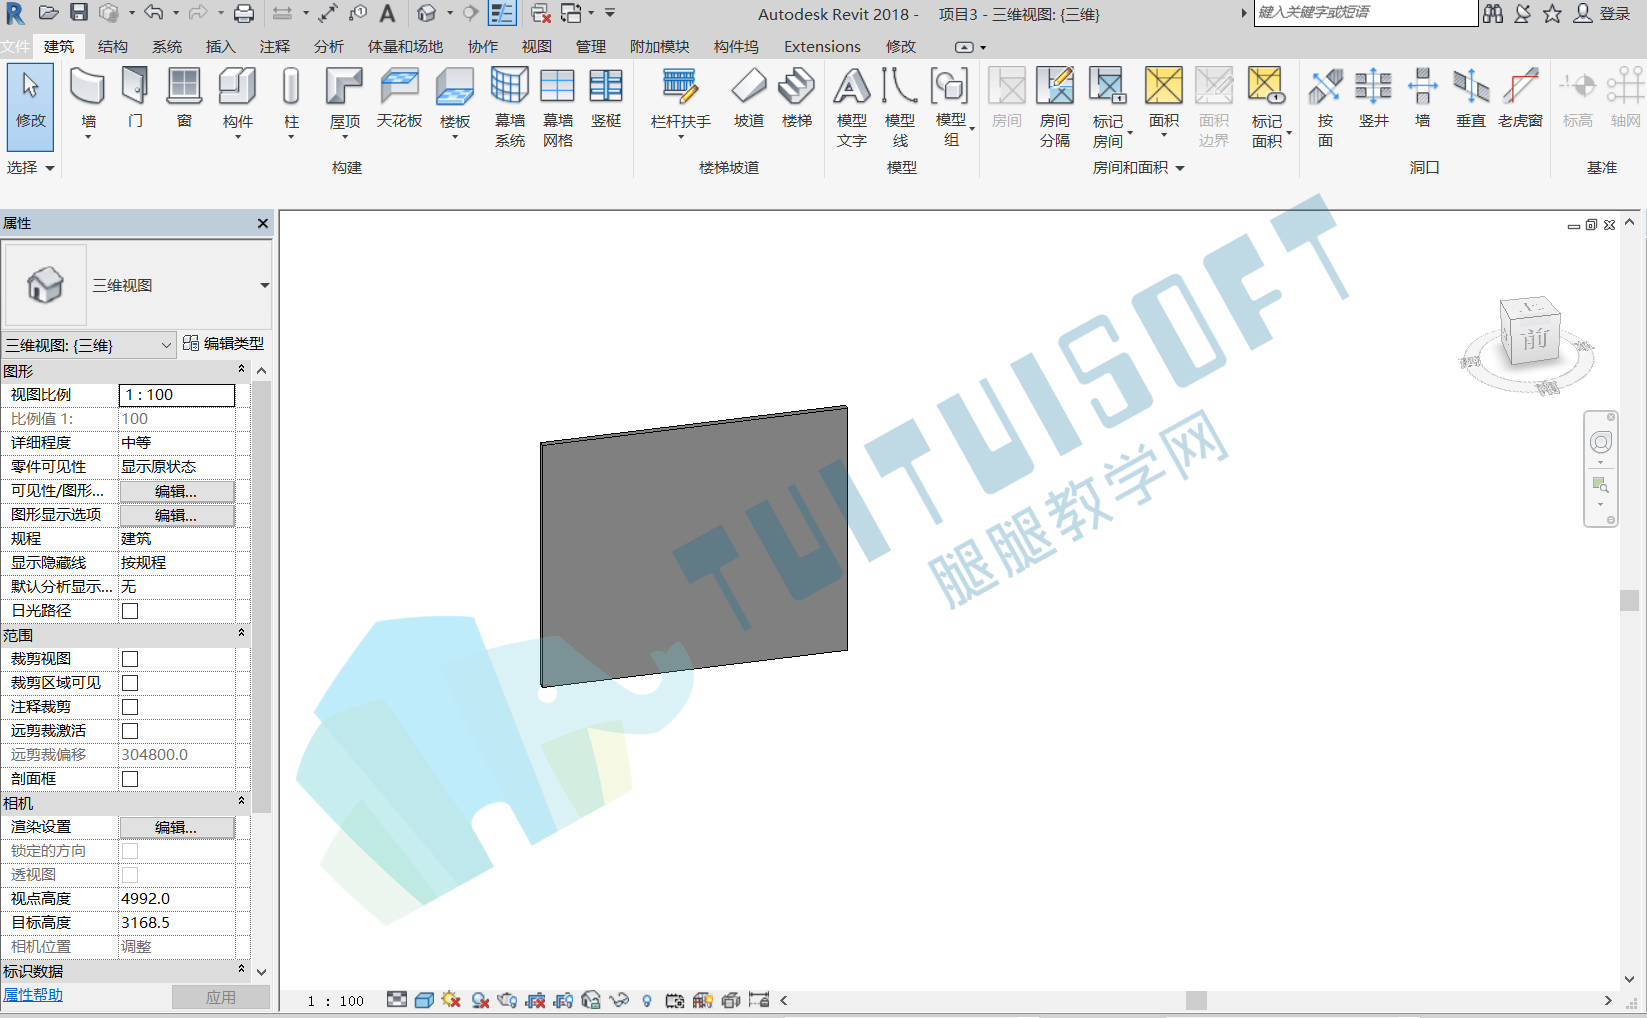Enable the 裁剪视图 crop view checkbox
Image resolution: width=1647 pixels, height=1018 pixels.
coord(130,659)
